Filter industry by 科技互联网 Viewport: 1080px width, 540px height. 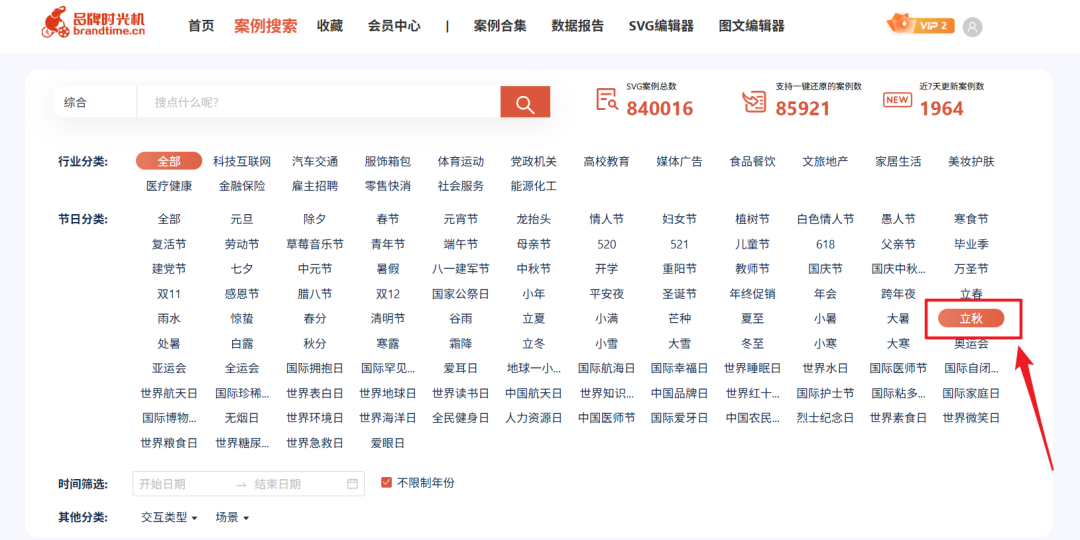242,161
